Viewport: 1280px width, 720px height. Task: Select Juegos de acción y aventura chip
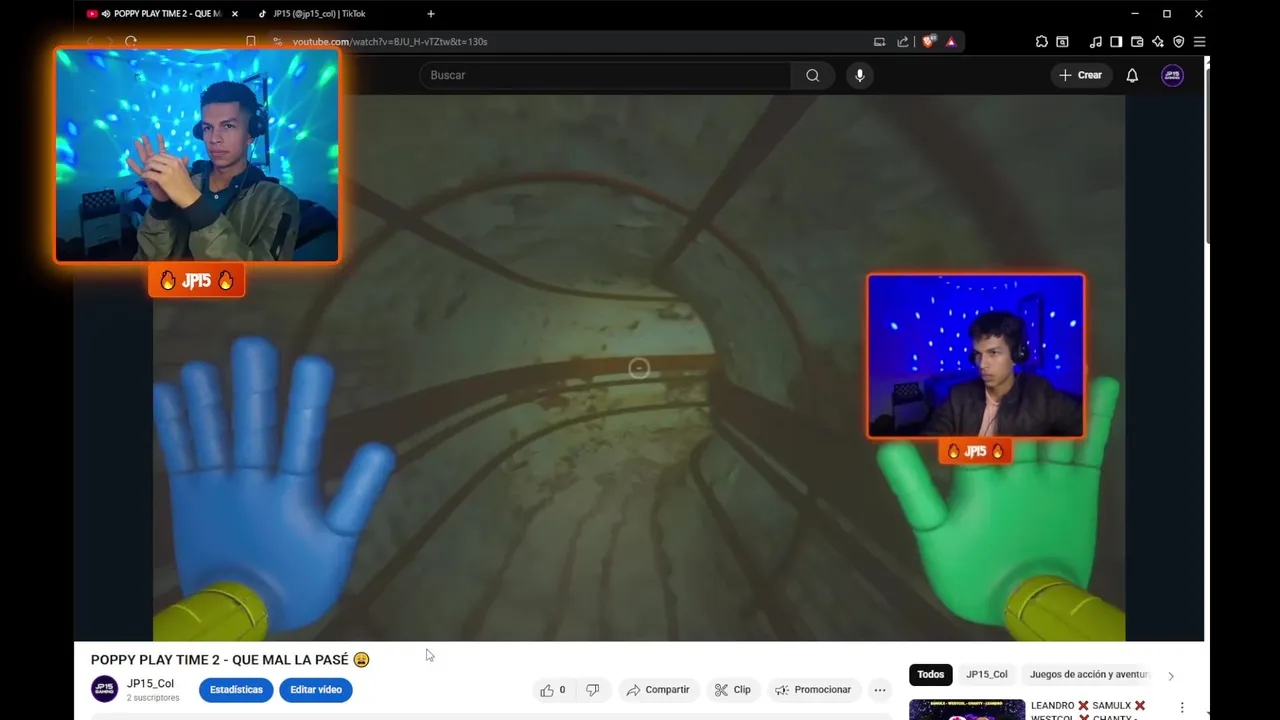click(x=1089, y=675)
